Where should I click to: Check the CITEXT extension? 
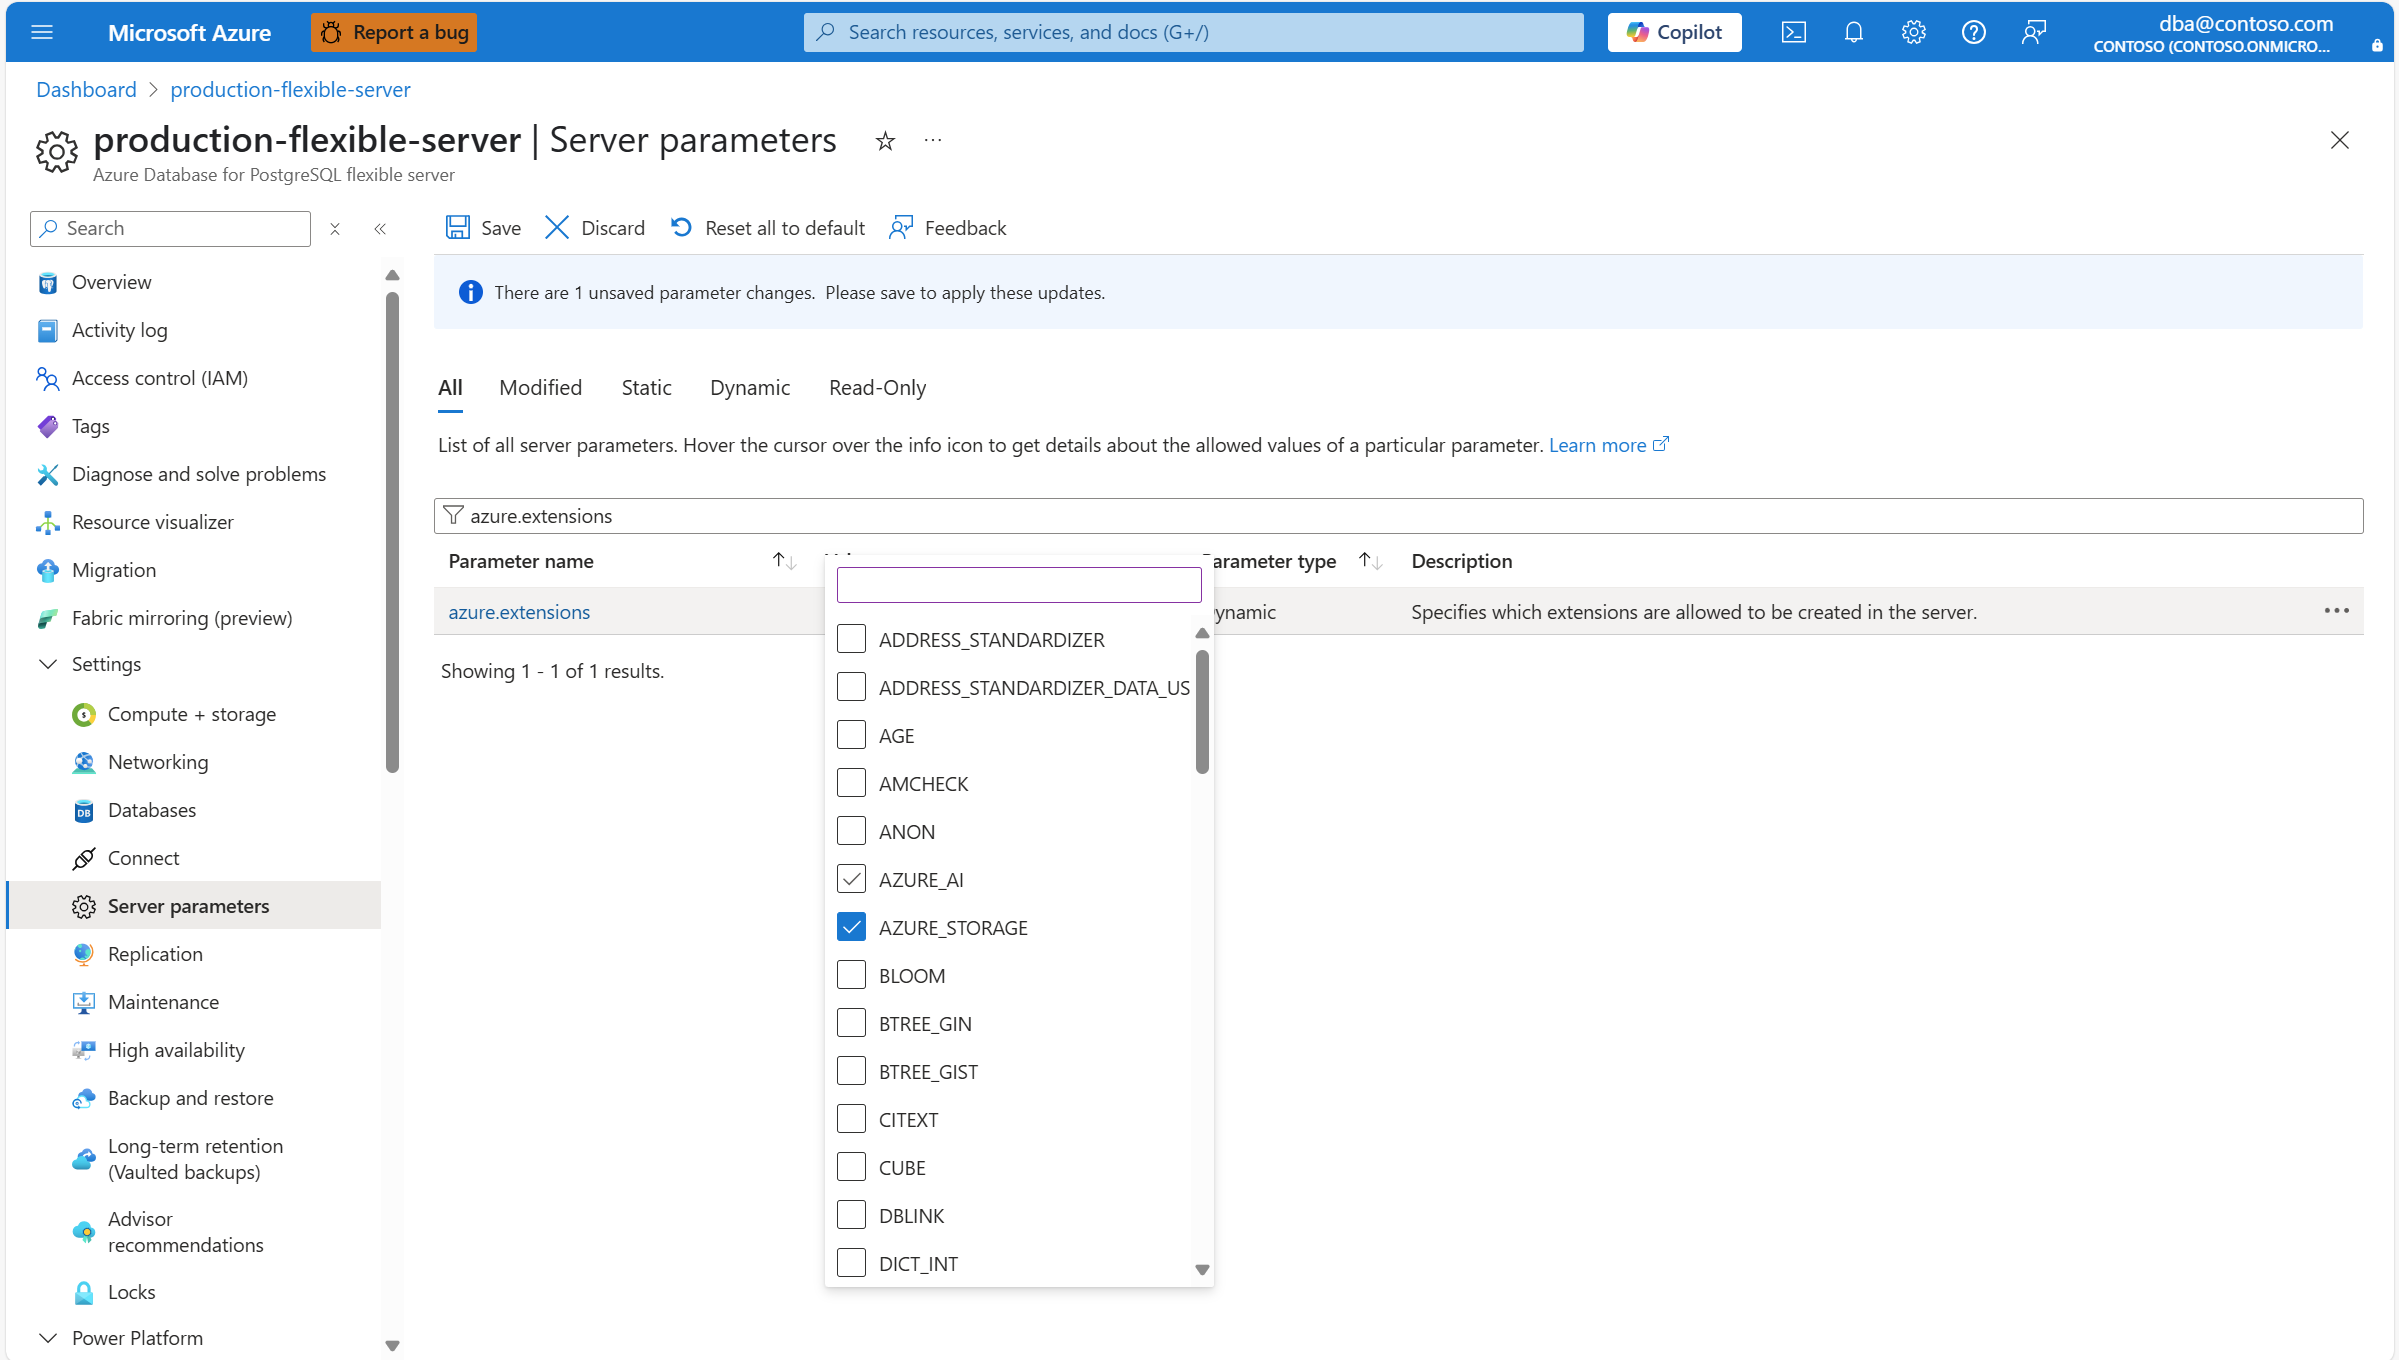point(851,1119)
